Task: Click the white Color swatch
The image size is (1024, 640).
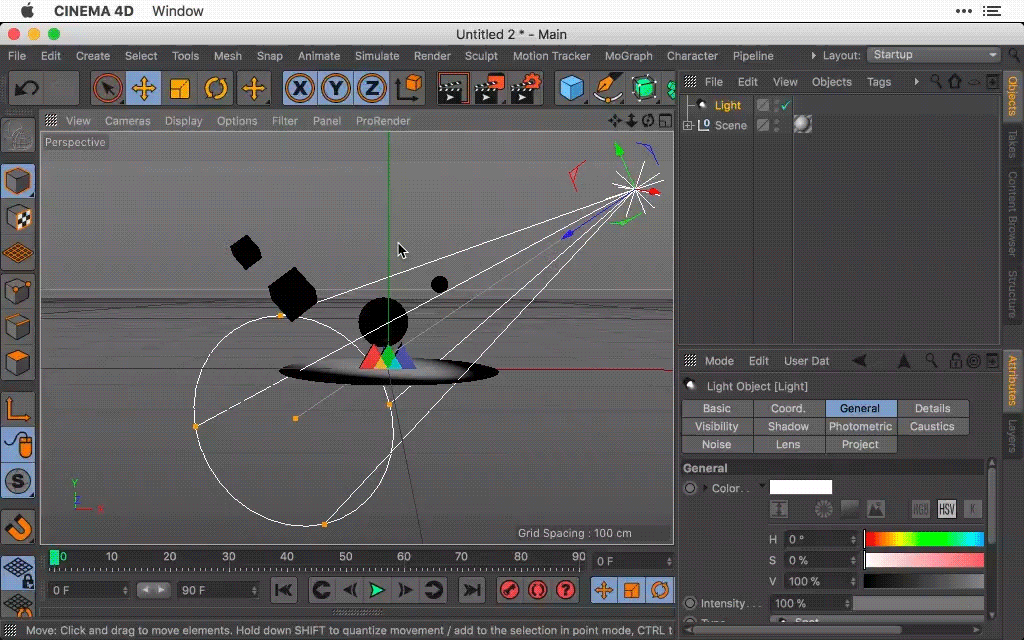Action: (x=801, y=487)
